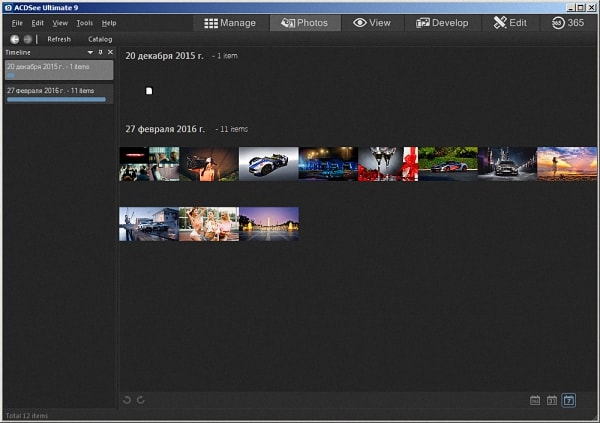Screen dimensions: 600x423
Task: Switch to Manage mode
Action: [229, 22]
